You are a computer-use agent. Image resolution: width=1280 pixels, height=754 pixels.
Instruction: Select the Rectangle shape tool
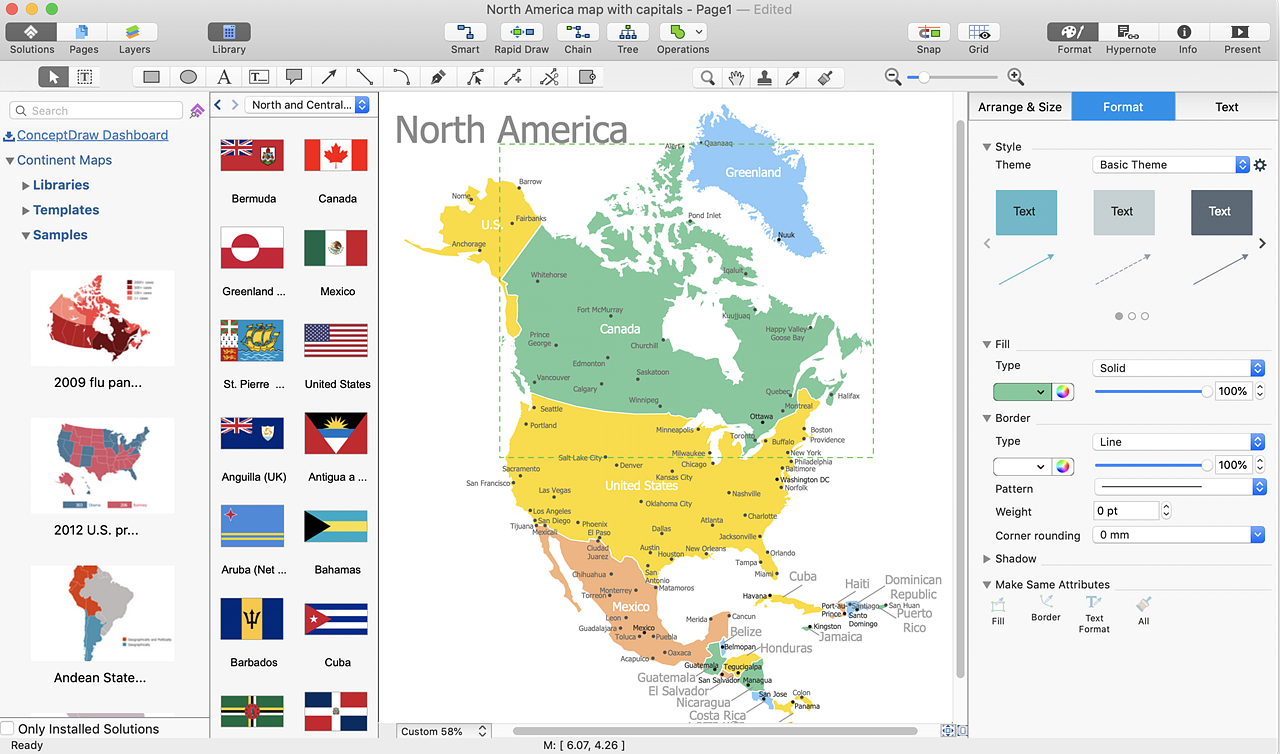click(151, 77)
